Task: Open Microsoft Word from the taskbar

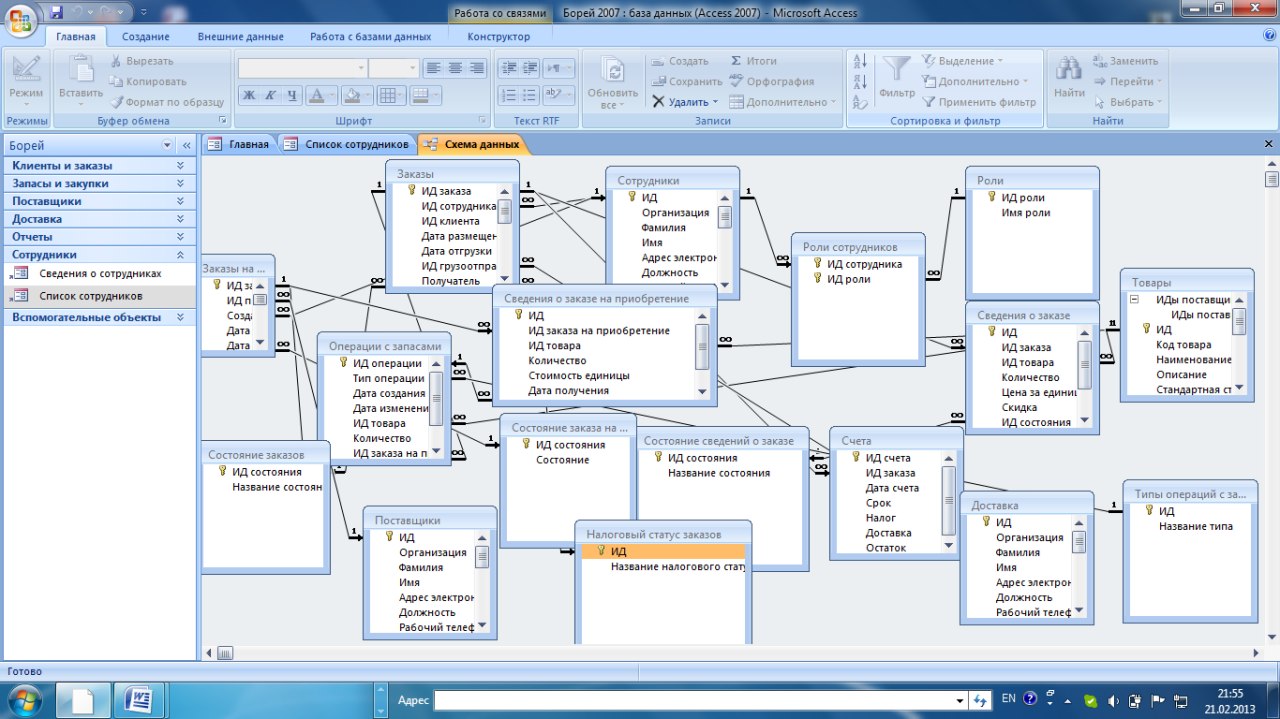Action: pos(137,699)
